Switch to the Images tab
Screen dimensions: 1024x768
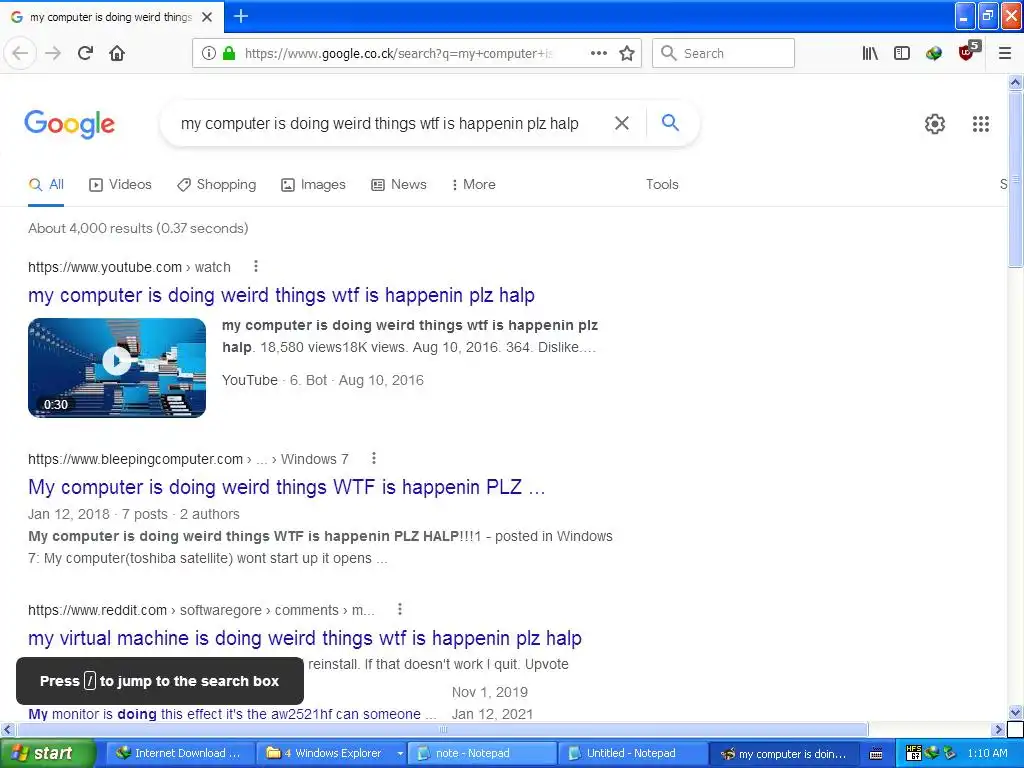point(313,185)
